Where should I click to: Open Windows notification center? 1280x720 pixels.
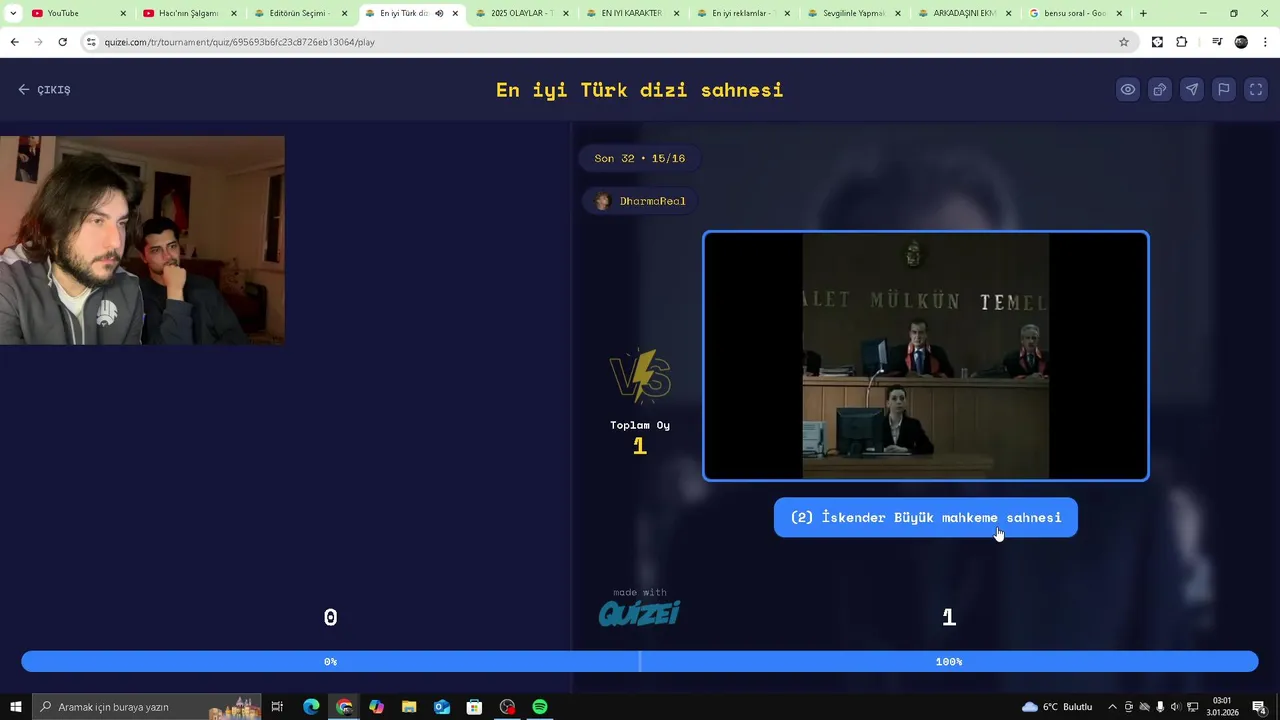point(1260,707)
